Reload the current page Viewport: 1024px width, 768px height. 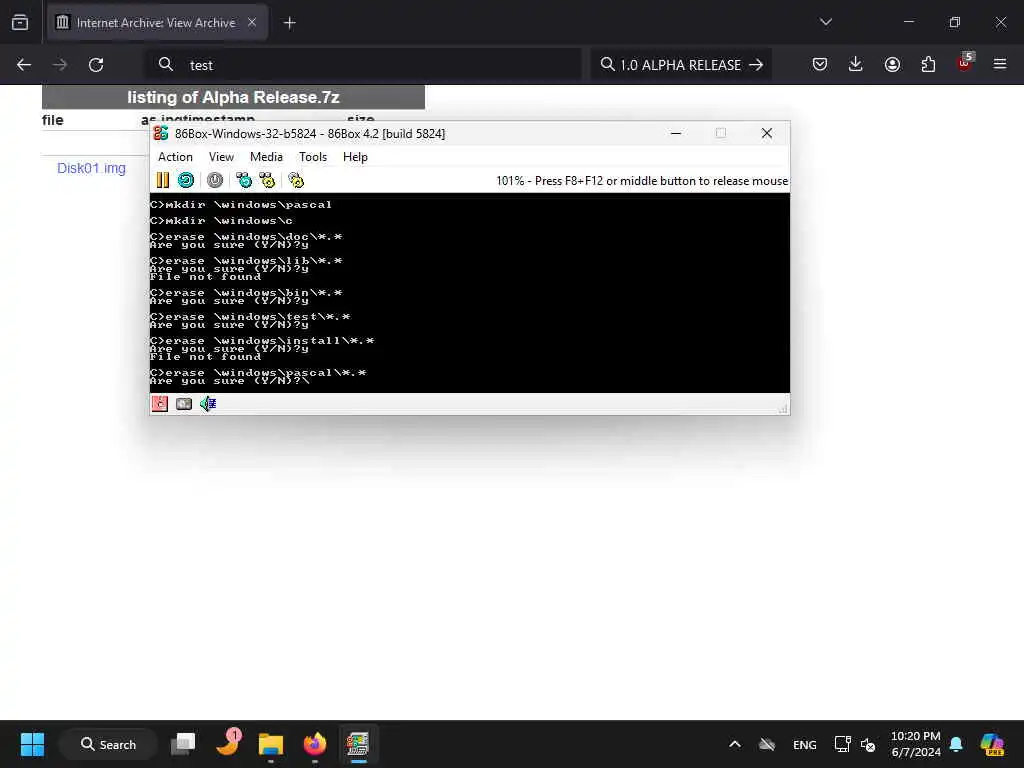point(96,65)
